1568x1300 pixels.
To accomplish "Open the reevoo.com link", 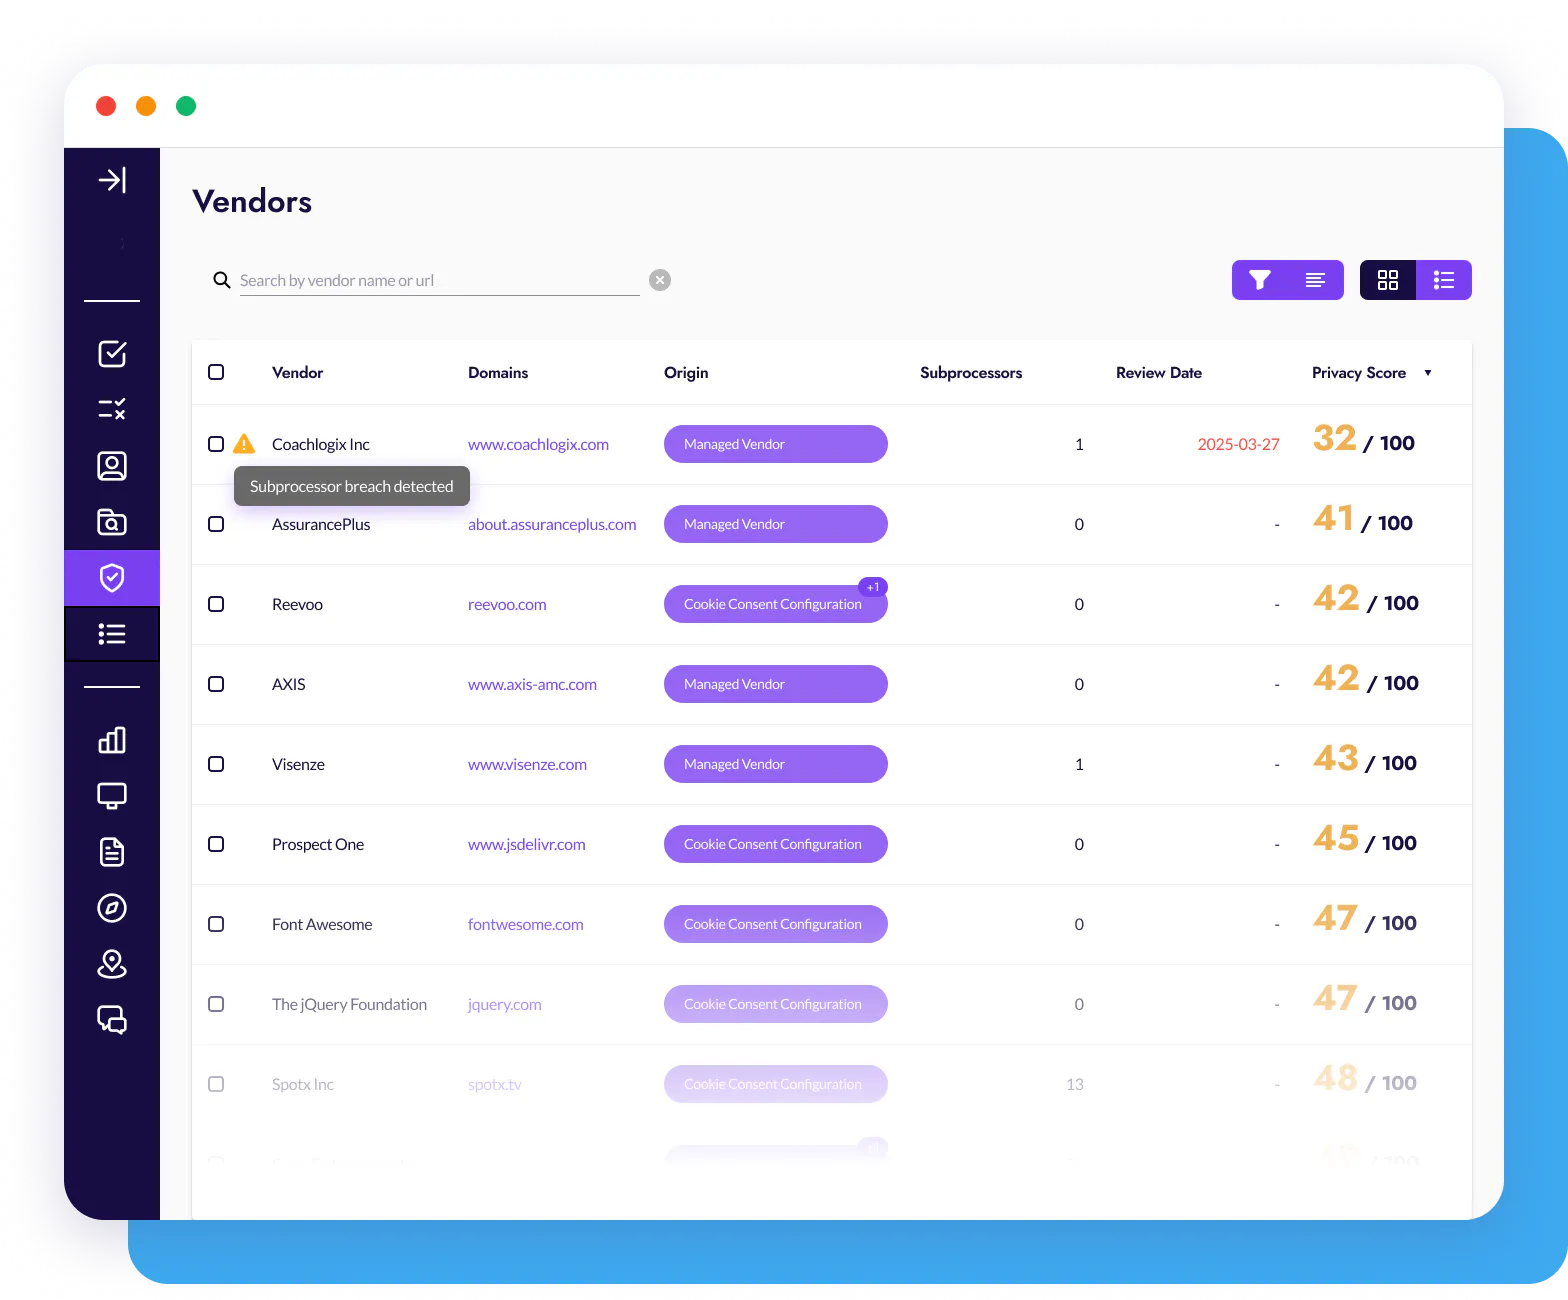I will coord(507,604).
